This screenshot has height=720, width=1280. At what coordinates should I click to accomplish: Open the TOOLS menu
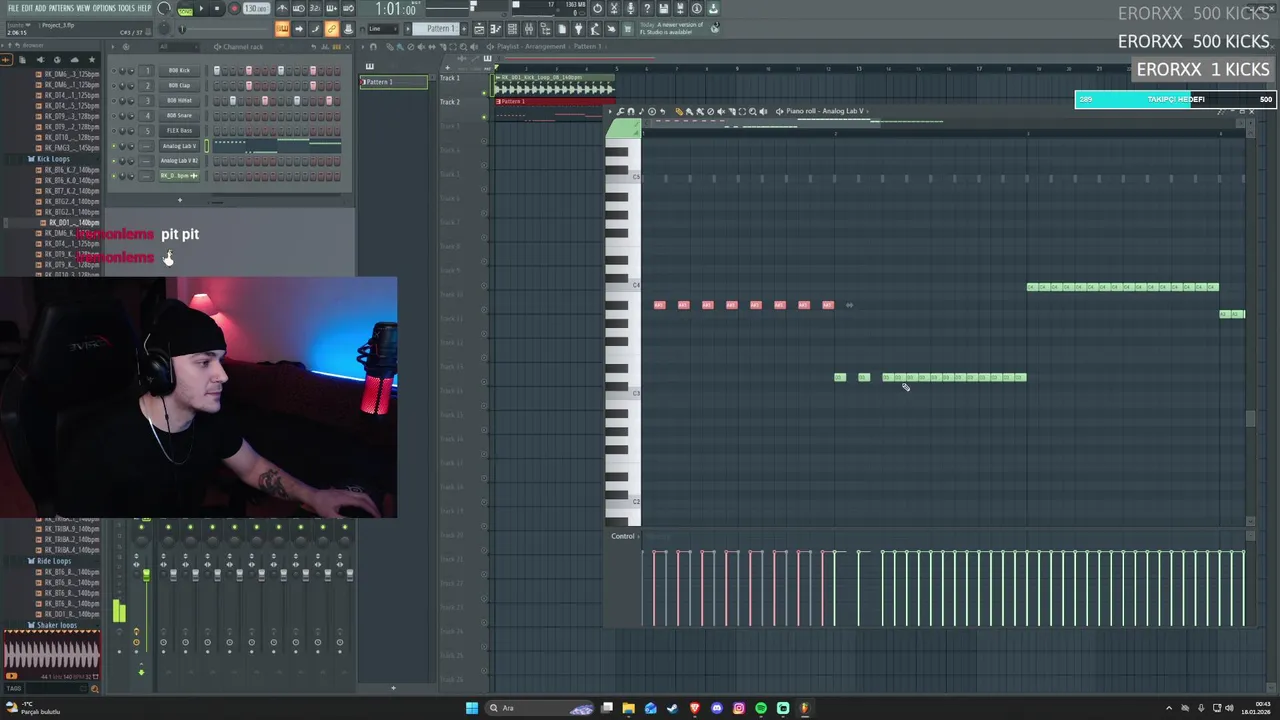(126, 8)
